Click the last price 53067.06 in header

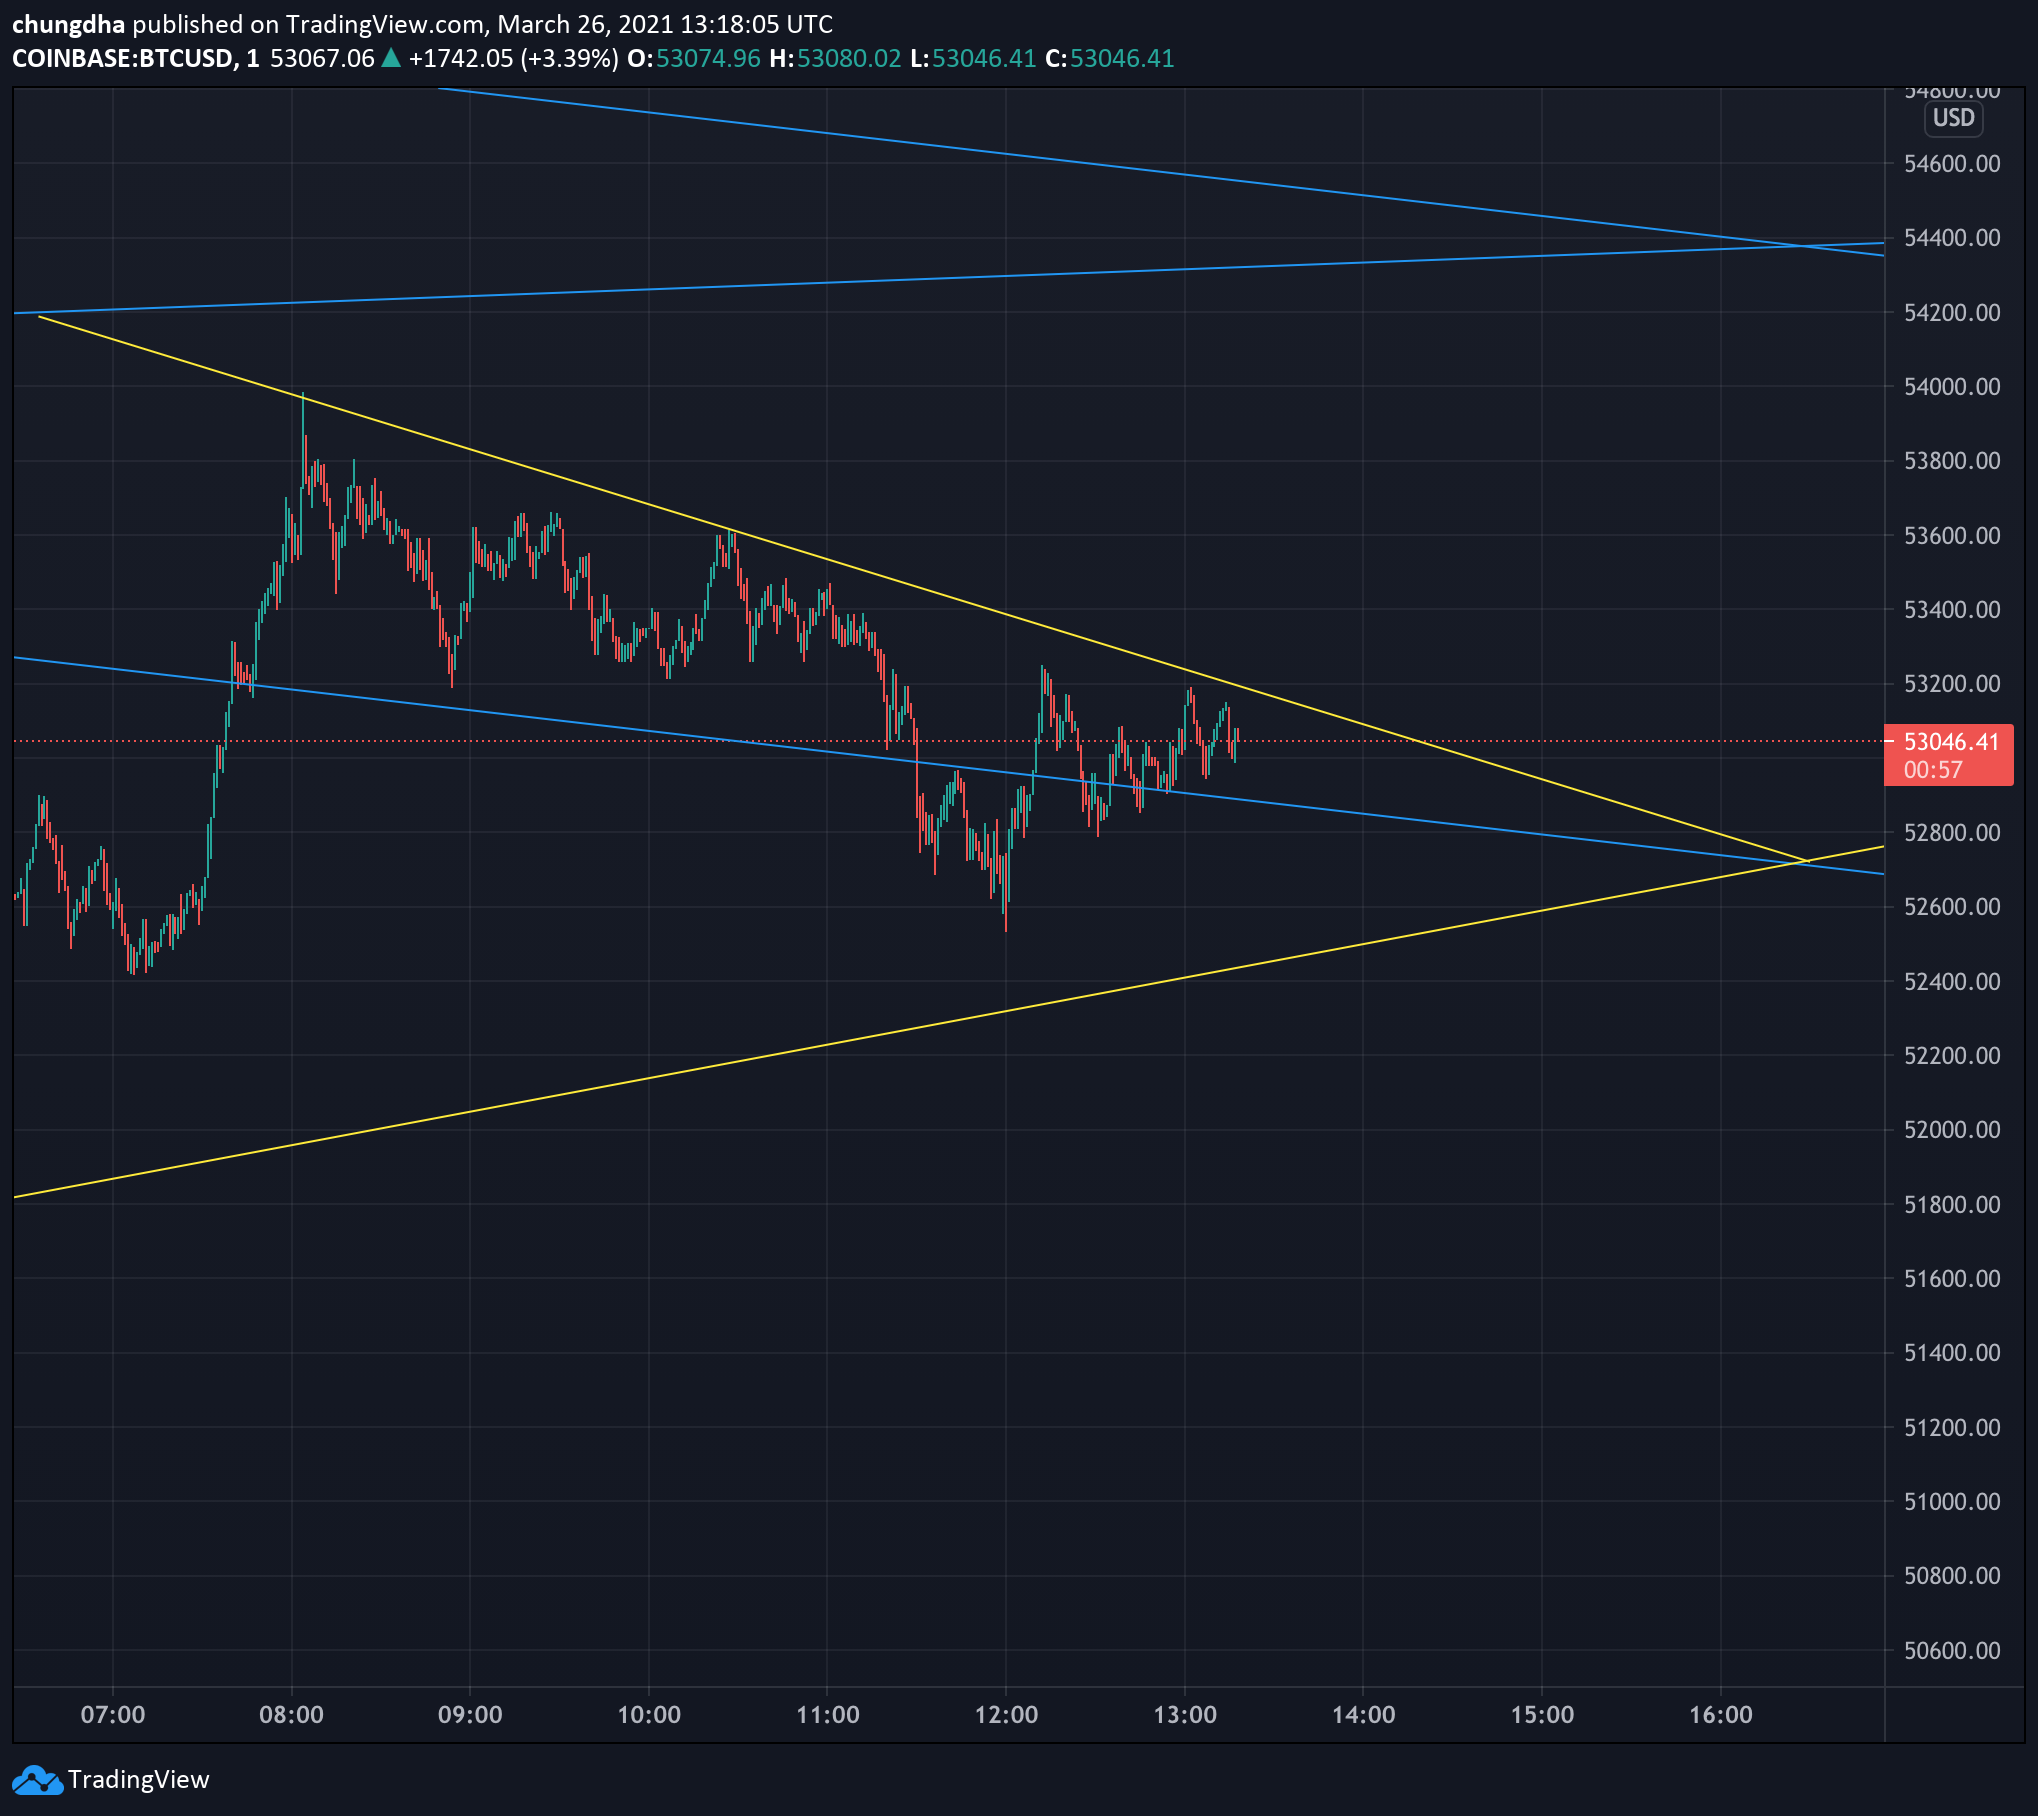322,58
